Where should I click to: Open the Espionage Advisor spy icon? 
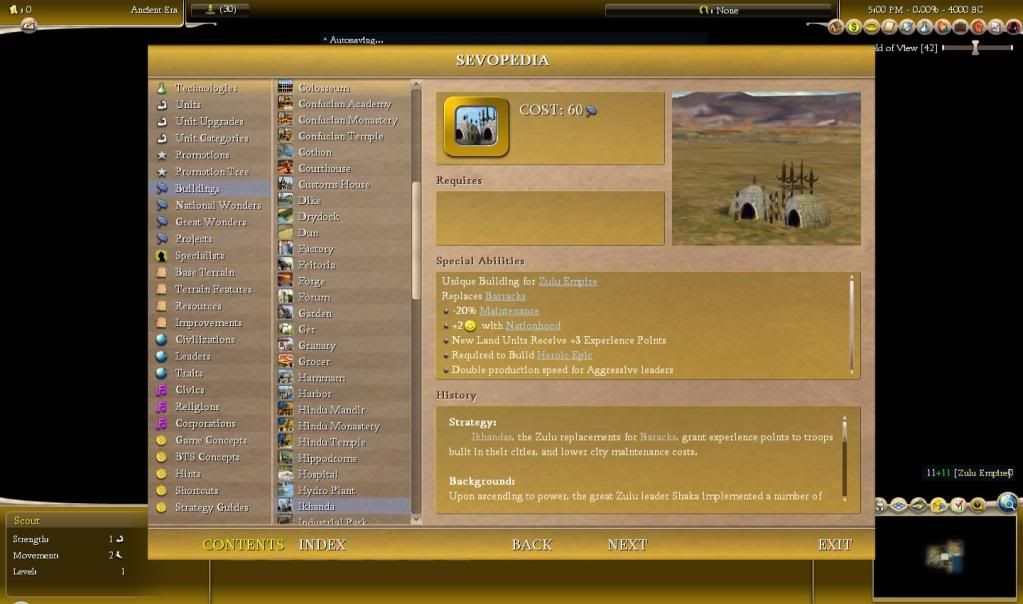(1013, 27)
